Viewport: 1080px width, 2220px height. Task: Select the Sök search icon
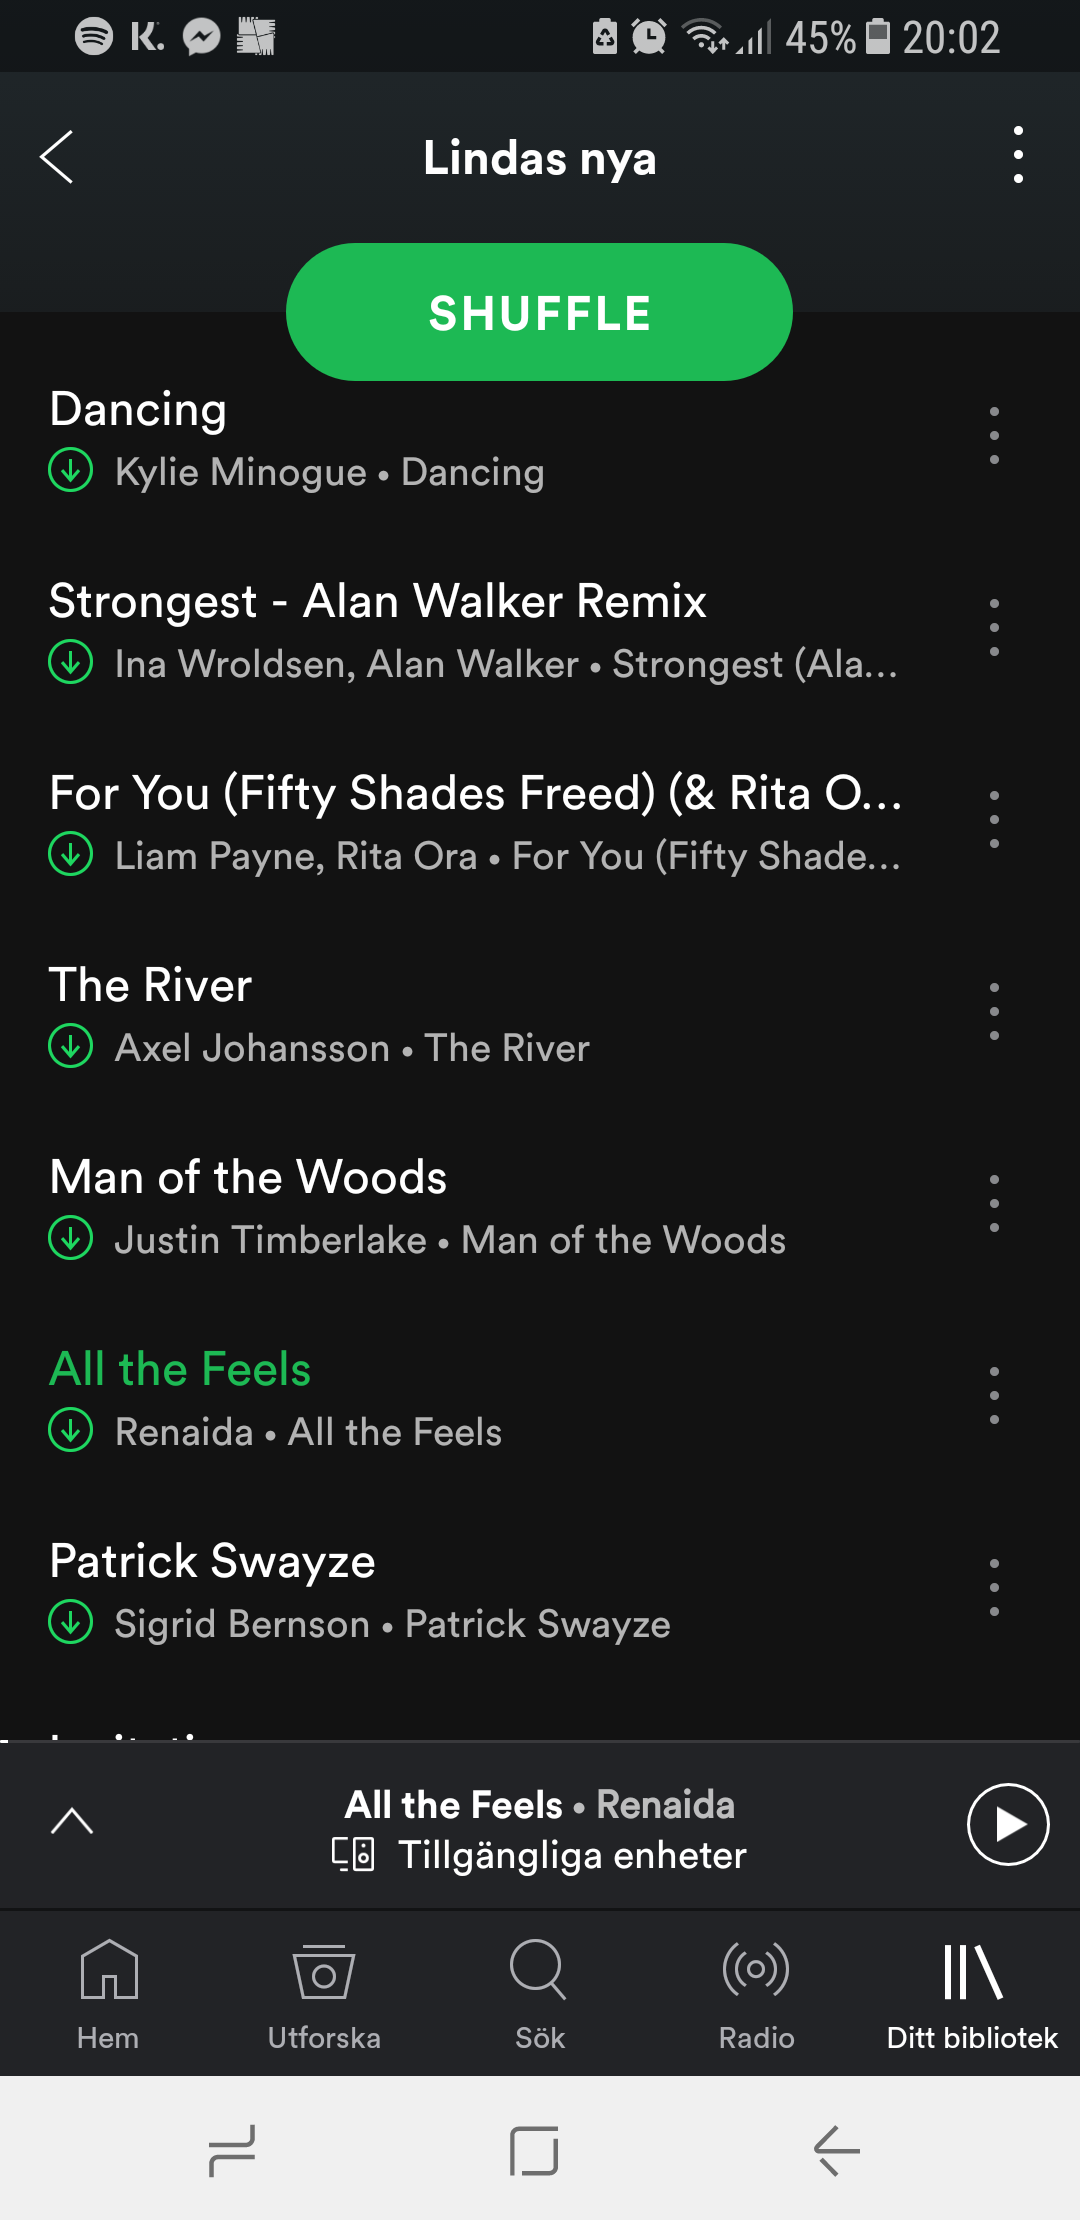click(540, 1970)
